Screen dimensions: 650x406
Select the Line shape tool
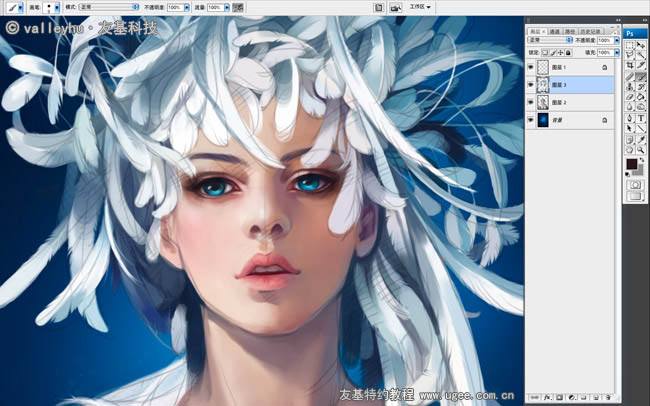click(641, 129)
